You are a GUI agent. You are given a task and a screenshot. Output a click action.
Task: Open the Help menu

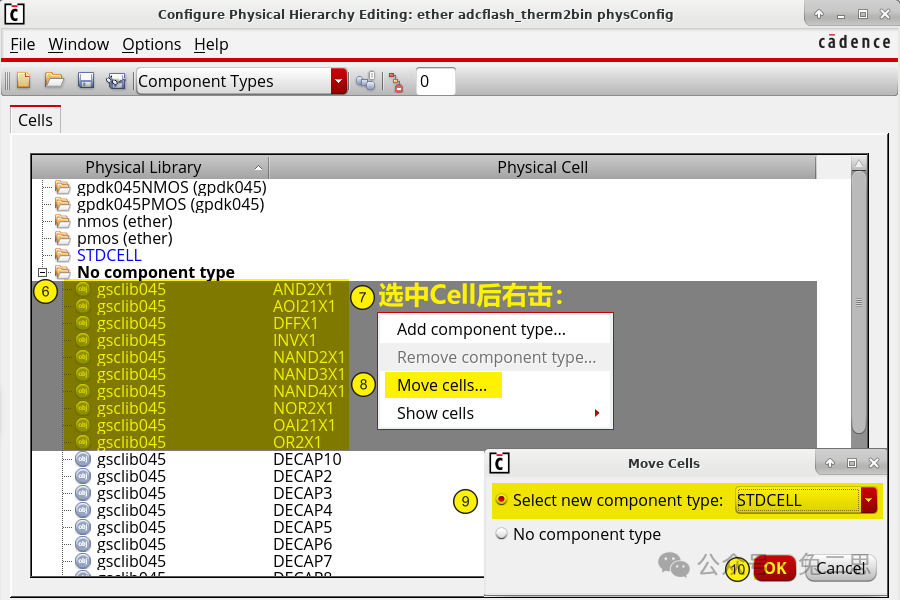point(211,44)
